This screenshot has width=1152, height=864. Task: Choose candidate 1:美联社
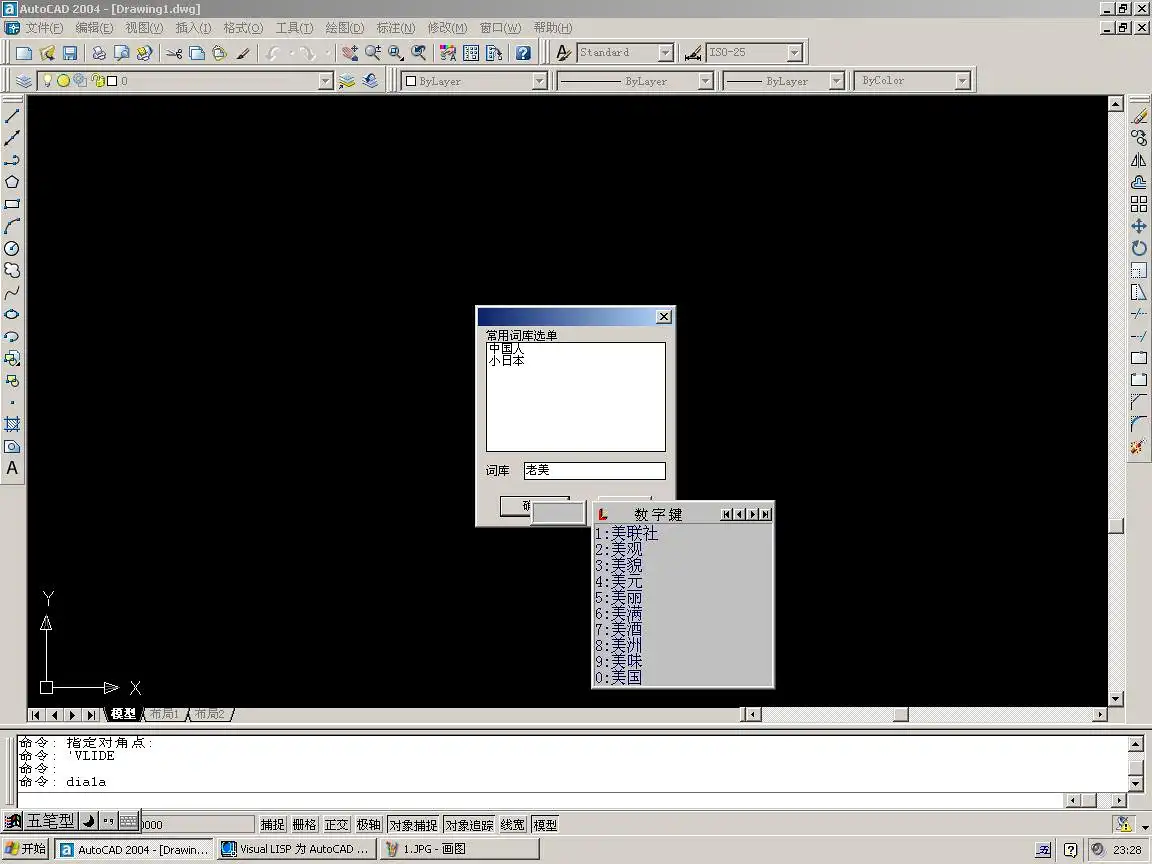coord(627,533)
